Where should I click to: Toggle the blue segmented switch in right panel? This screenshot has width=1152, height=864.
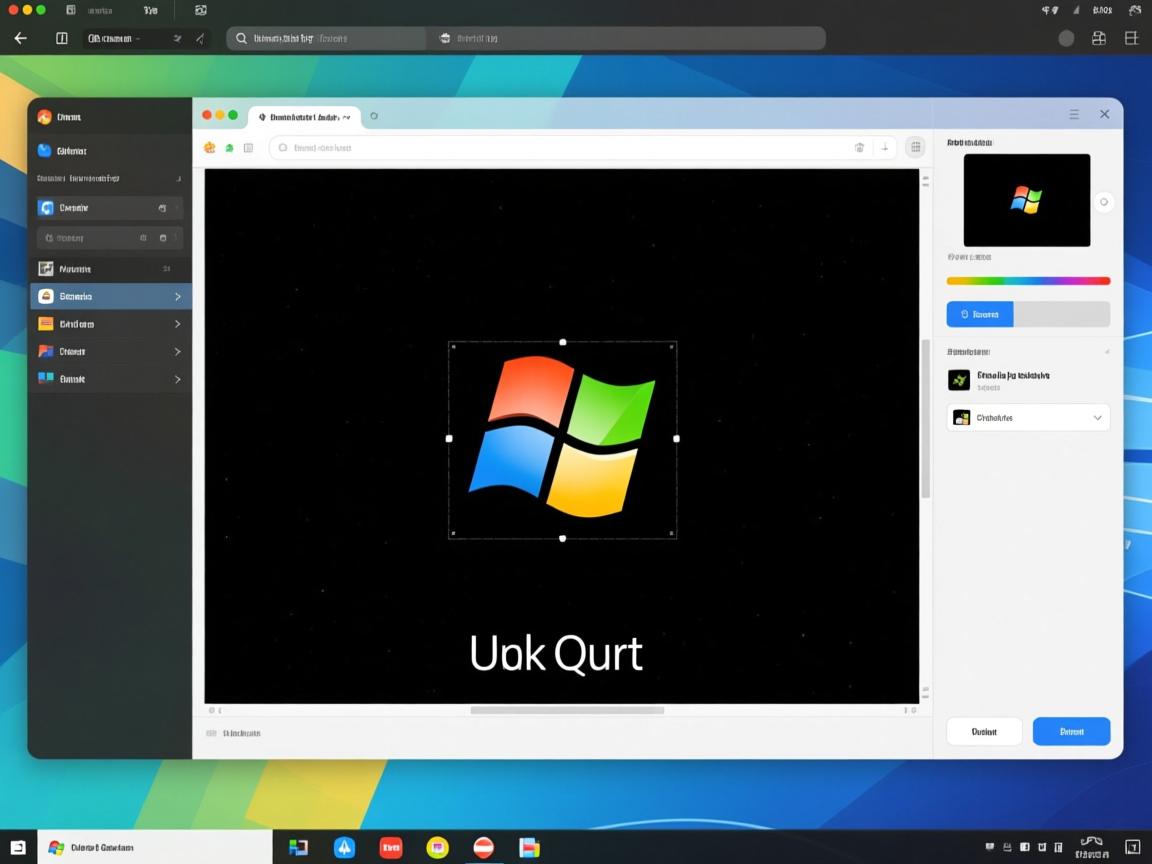pyautogui.click(x=980, y=314)
